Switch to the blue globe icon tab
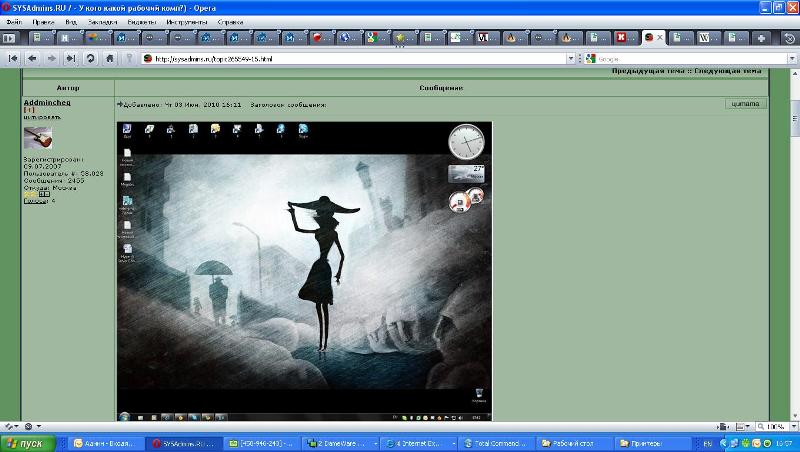Image resolution: width=800 pixels, height=452 pixels. point(348,38)
